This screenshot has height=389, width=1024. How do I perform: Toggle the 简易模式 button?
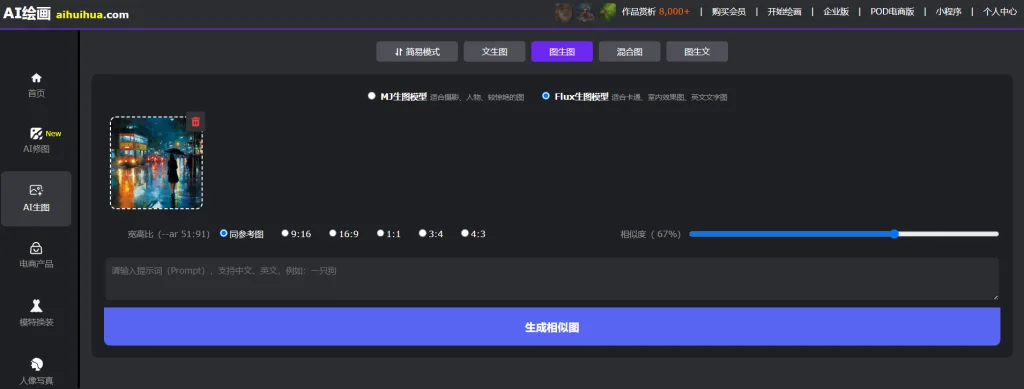pyautogui.click(x=417, y=52)
